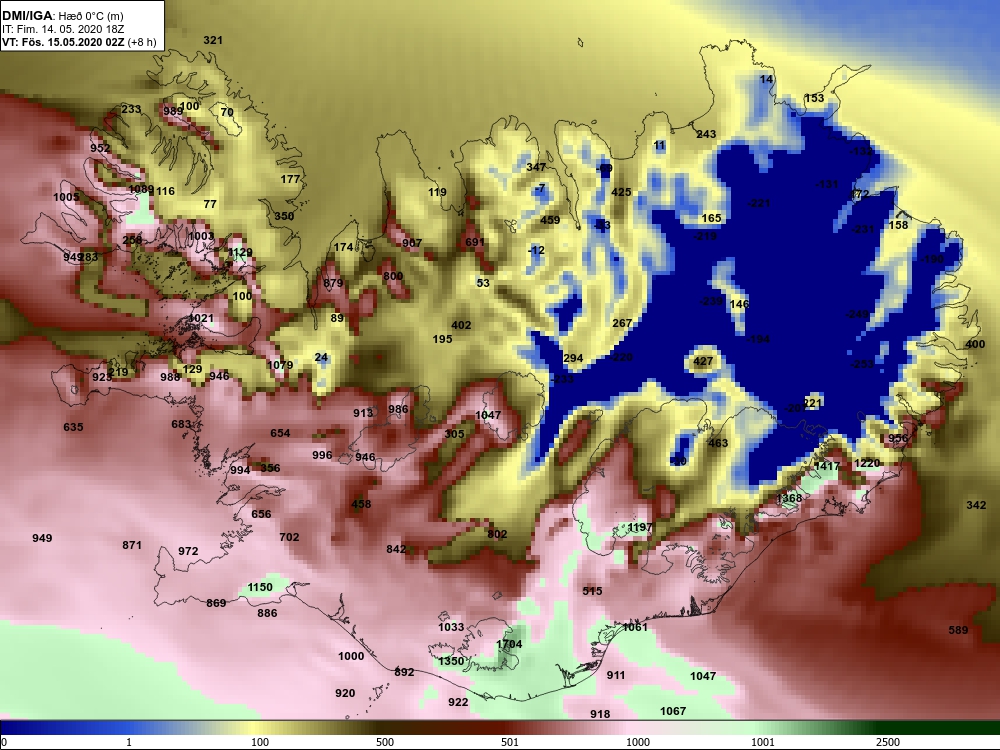The image size is (1000, 750).
Task: Click the title "DMI/IGA: Hæð 0°C (m)"
Action: [62, 16]
